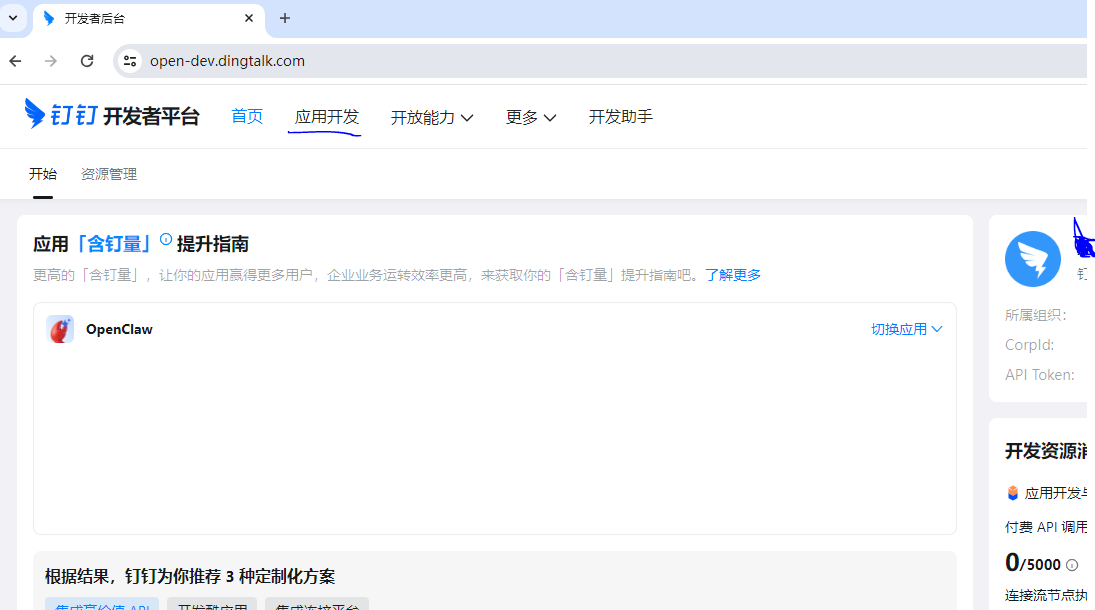This screenshot has height=610, width=1095.
Task: Click the browser back arrow
Action: coord(14,60)
